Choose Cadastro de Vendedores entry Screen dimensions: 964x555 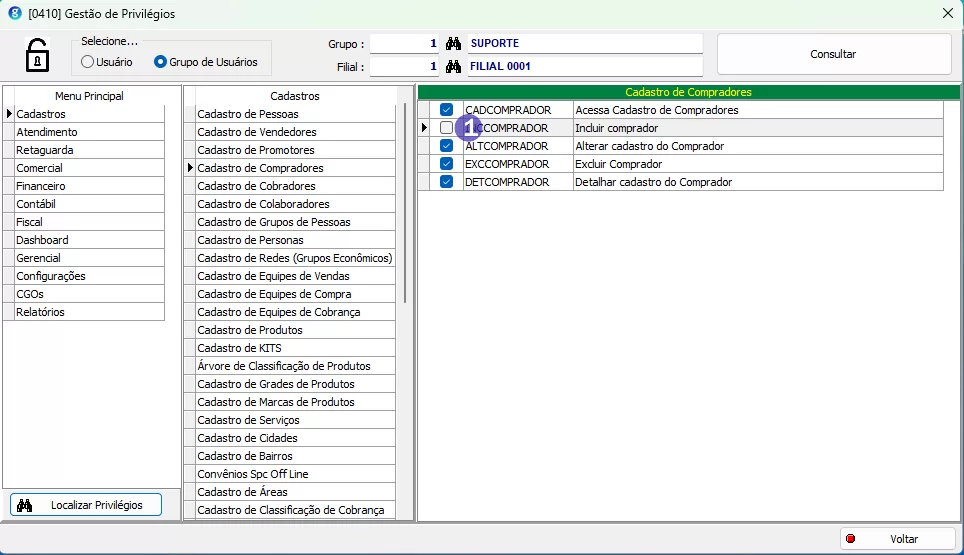pyautogui.click(x=257, y=132)
